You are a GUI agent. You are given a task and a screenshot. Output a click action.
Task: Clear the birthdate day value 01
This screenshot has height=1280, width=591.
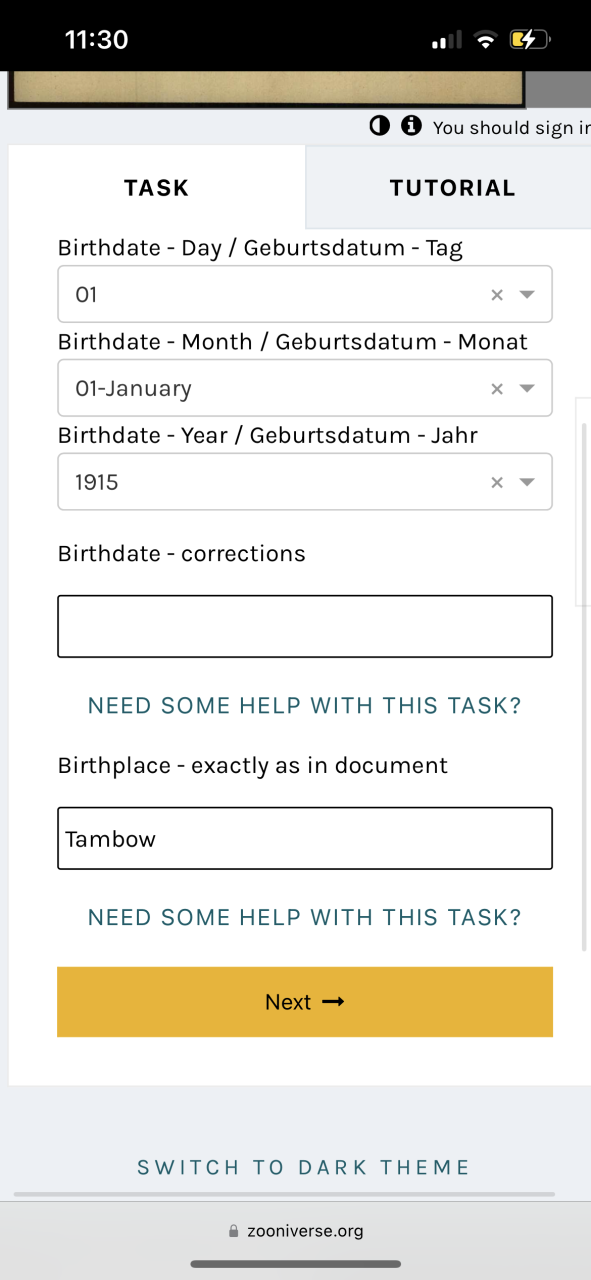[497, 295]
